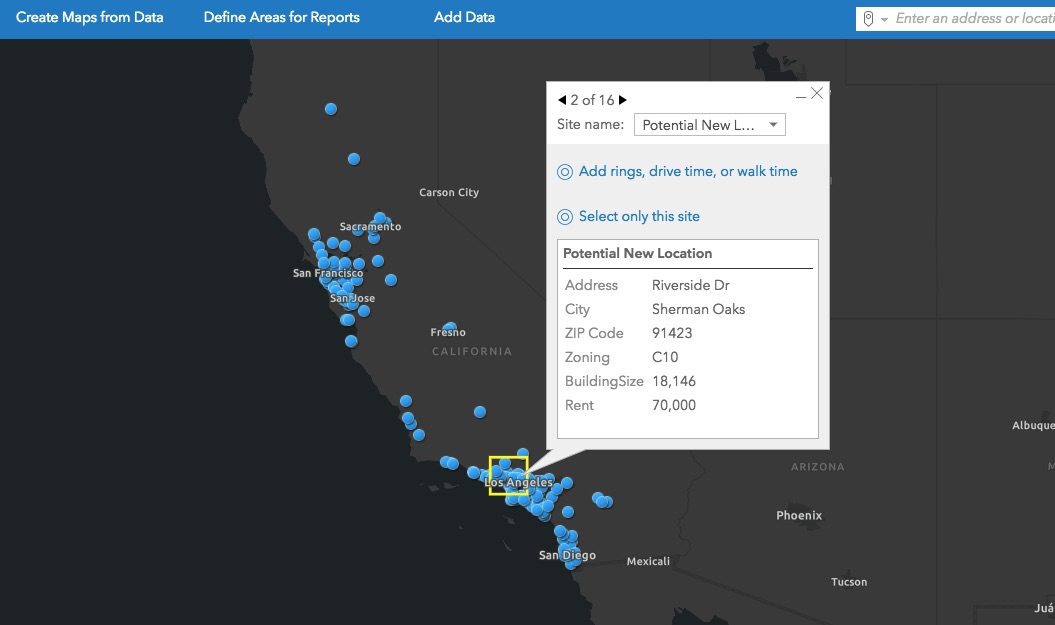Click the yellow highlighted site square
The height and width of the screenshot is (625, 1055).
[508, 476]
